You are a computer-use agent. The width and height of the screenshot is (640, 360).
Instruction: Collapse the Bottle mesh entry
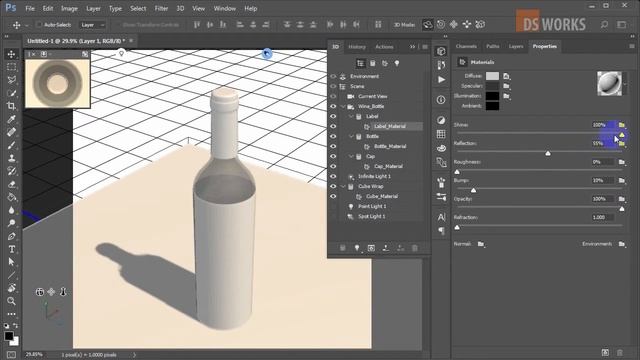tap(351, 136)
